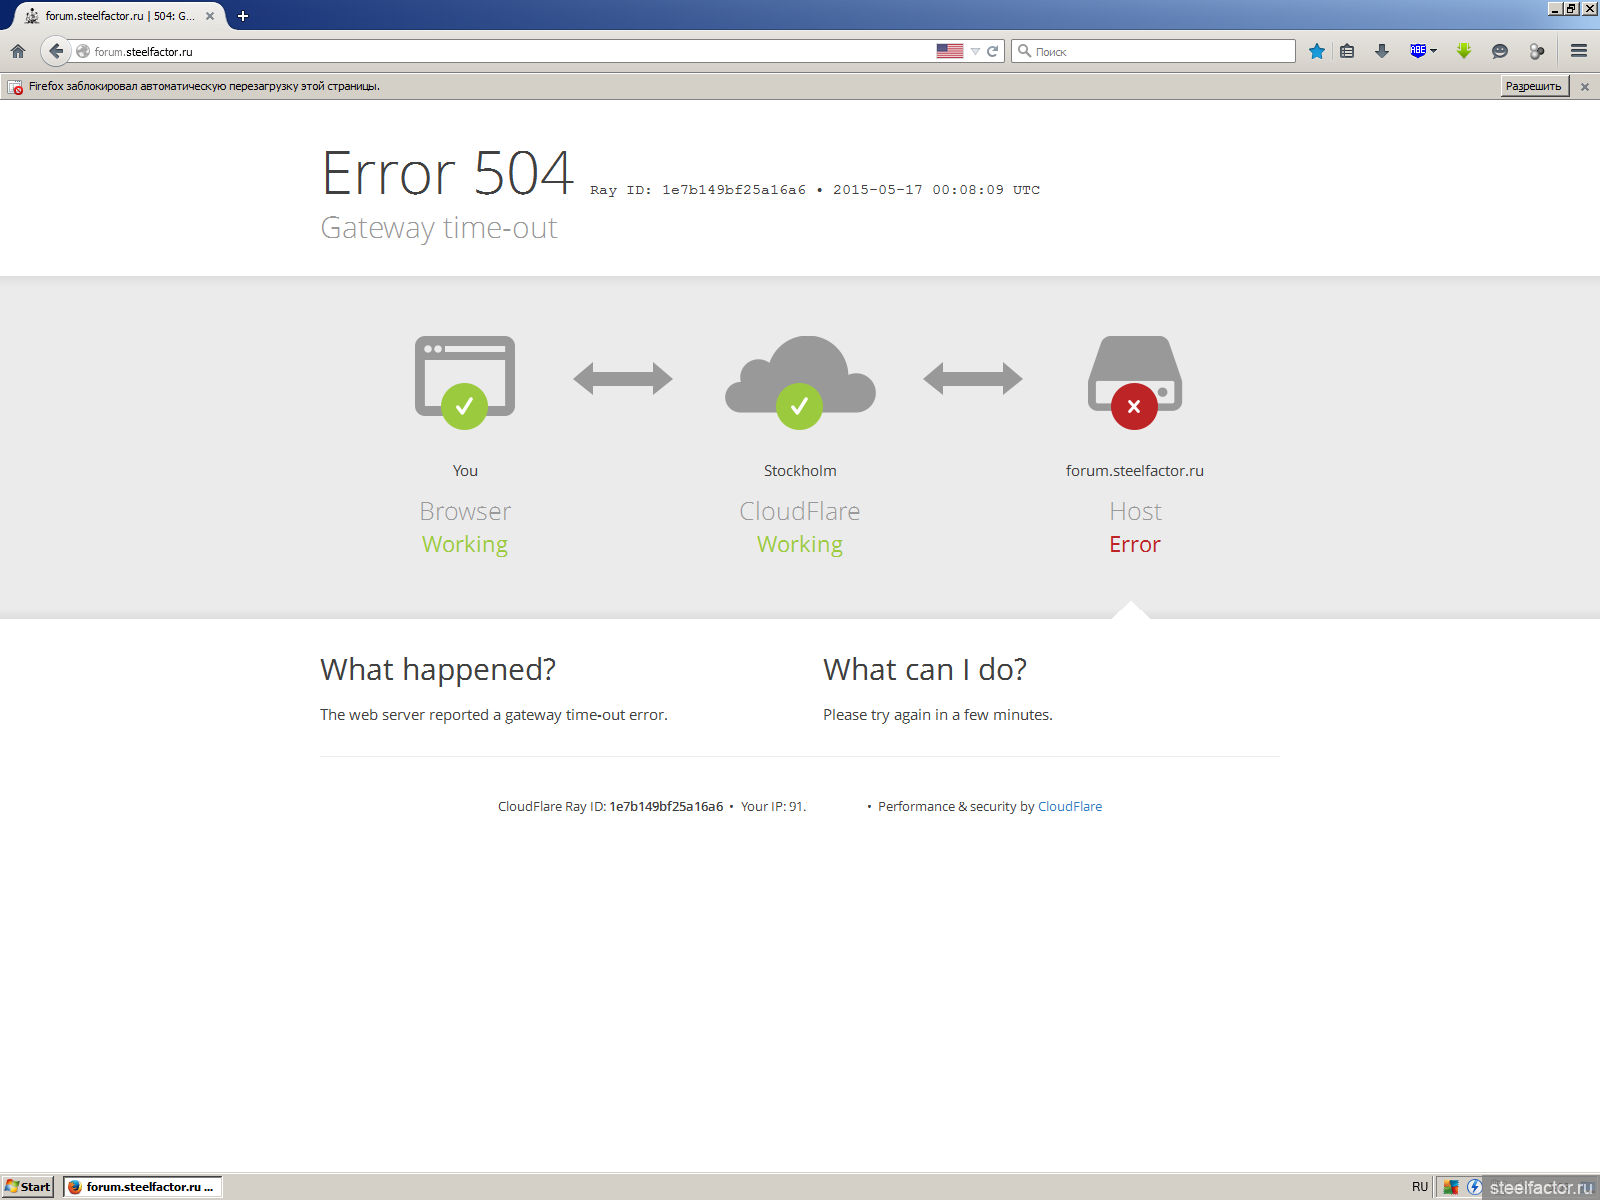The height and width of the screenshot is (1200, 1600).
Task: Open the AVG antivirus tray icon
Action: coord(1451,1187)
